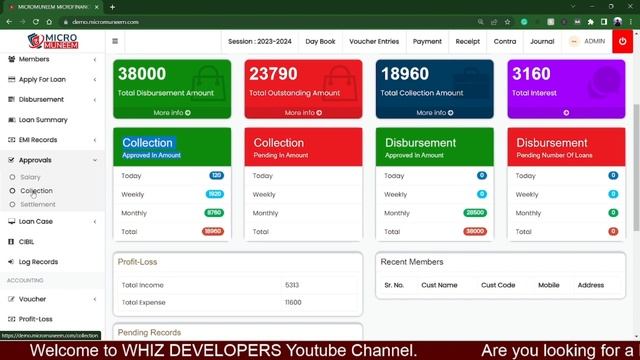The width and height of the screenshot is (640, 360).
Task: Click Session : 2023-2024 label
Action: 260,41
